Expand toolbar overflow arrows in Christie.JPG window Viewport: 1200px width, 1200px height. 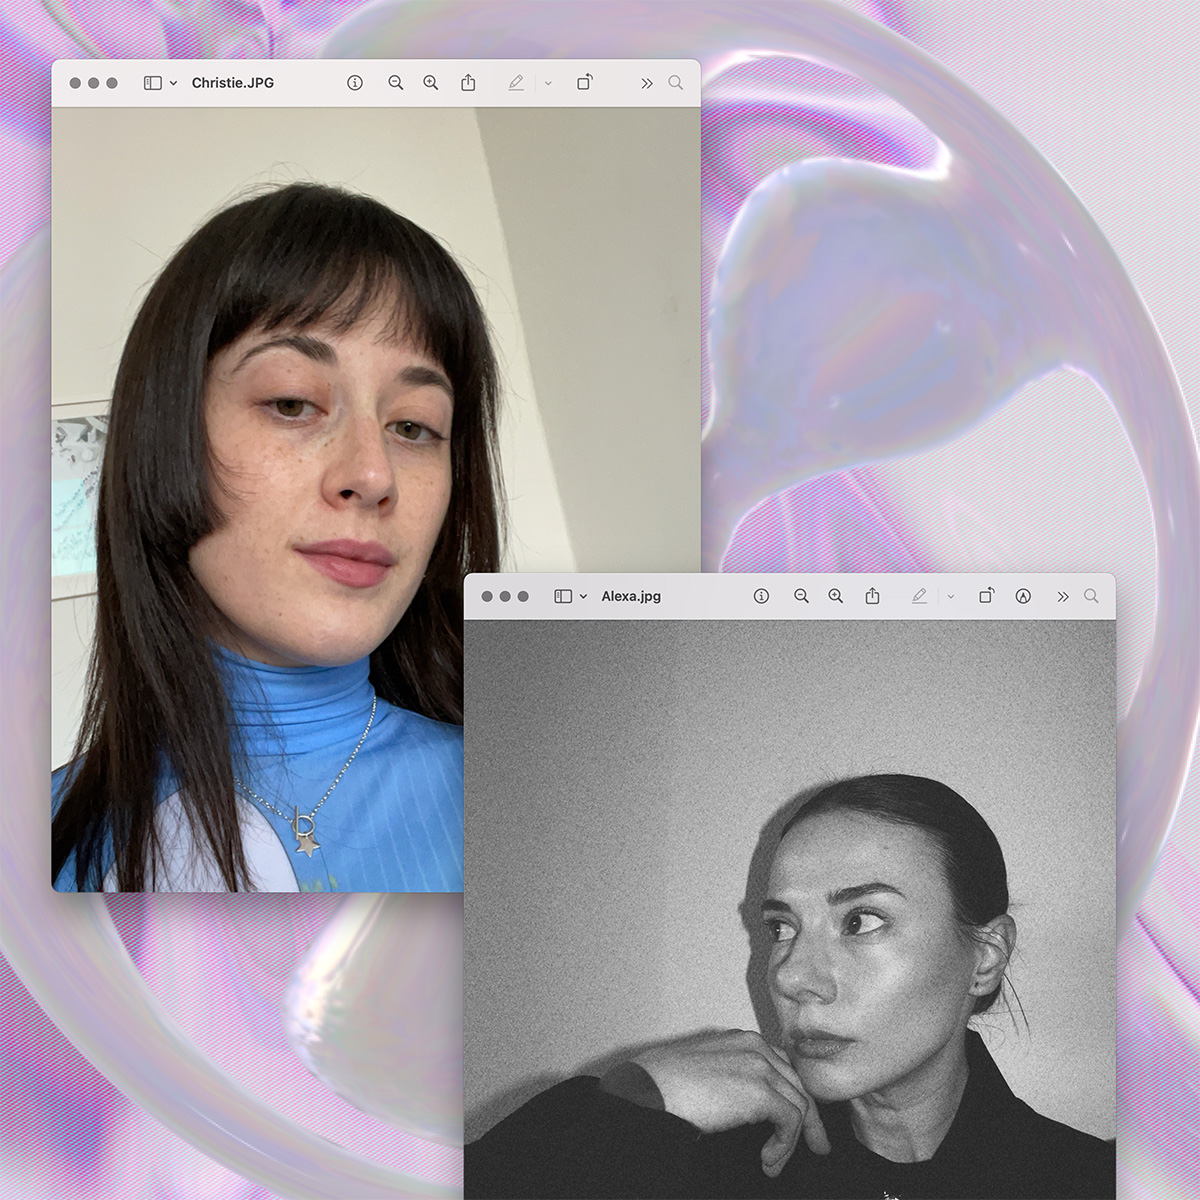coord(647,83)
